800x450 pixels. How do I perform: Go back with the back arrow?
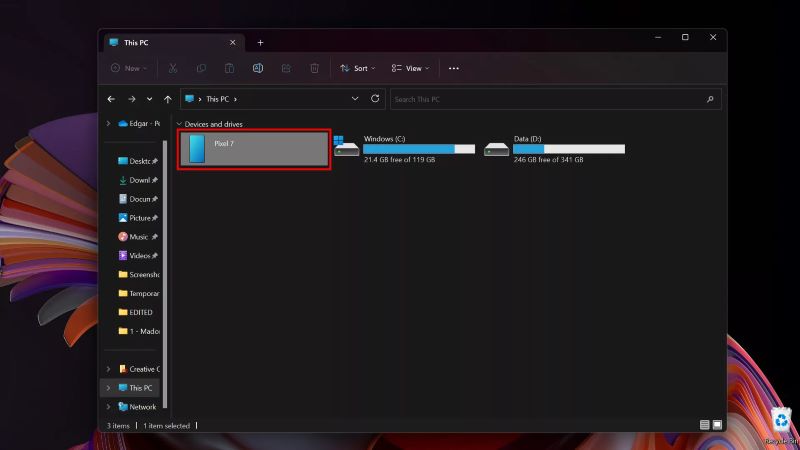[111, 99]
